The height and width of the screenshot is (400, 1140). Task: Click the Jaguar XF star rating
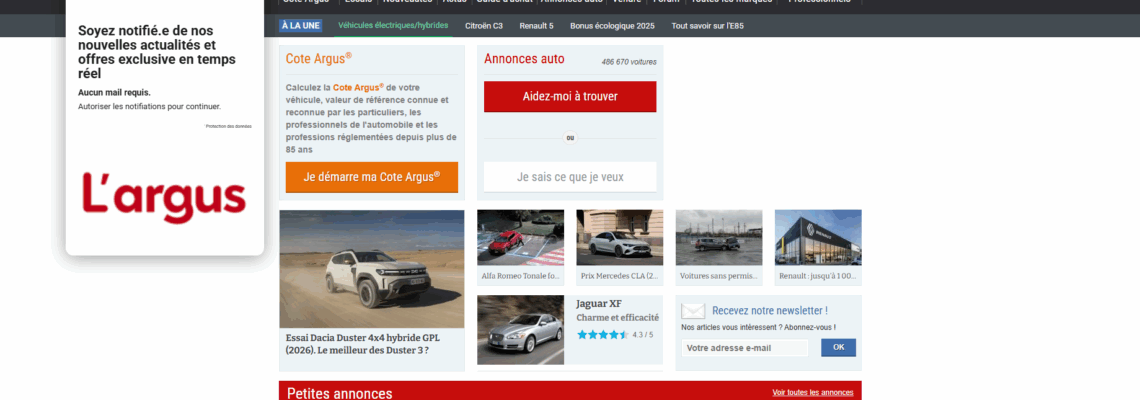point(602,335)
